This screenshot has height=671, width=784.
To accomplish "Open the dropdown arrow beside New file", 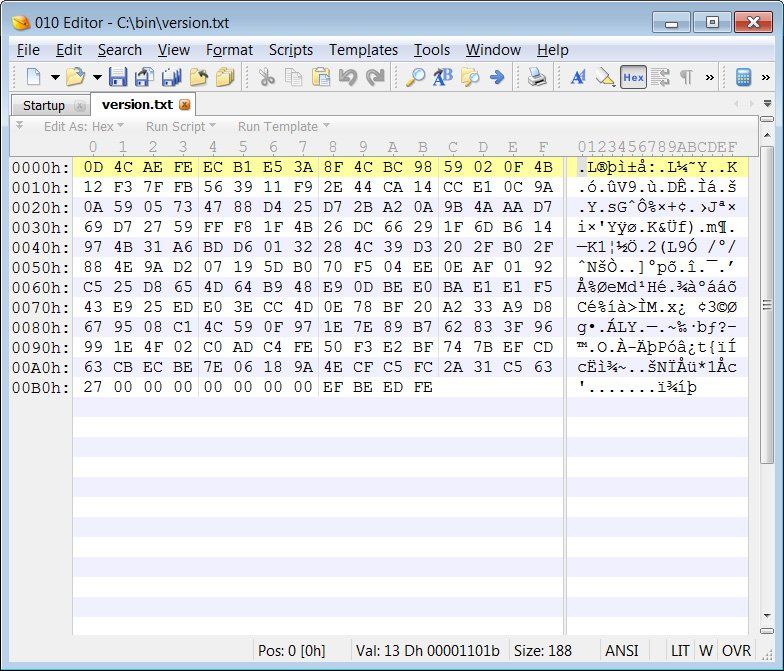I will click(x=55, y=78).
